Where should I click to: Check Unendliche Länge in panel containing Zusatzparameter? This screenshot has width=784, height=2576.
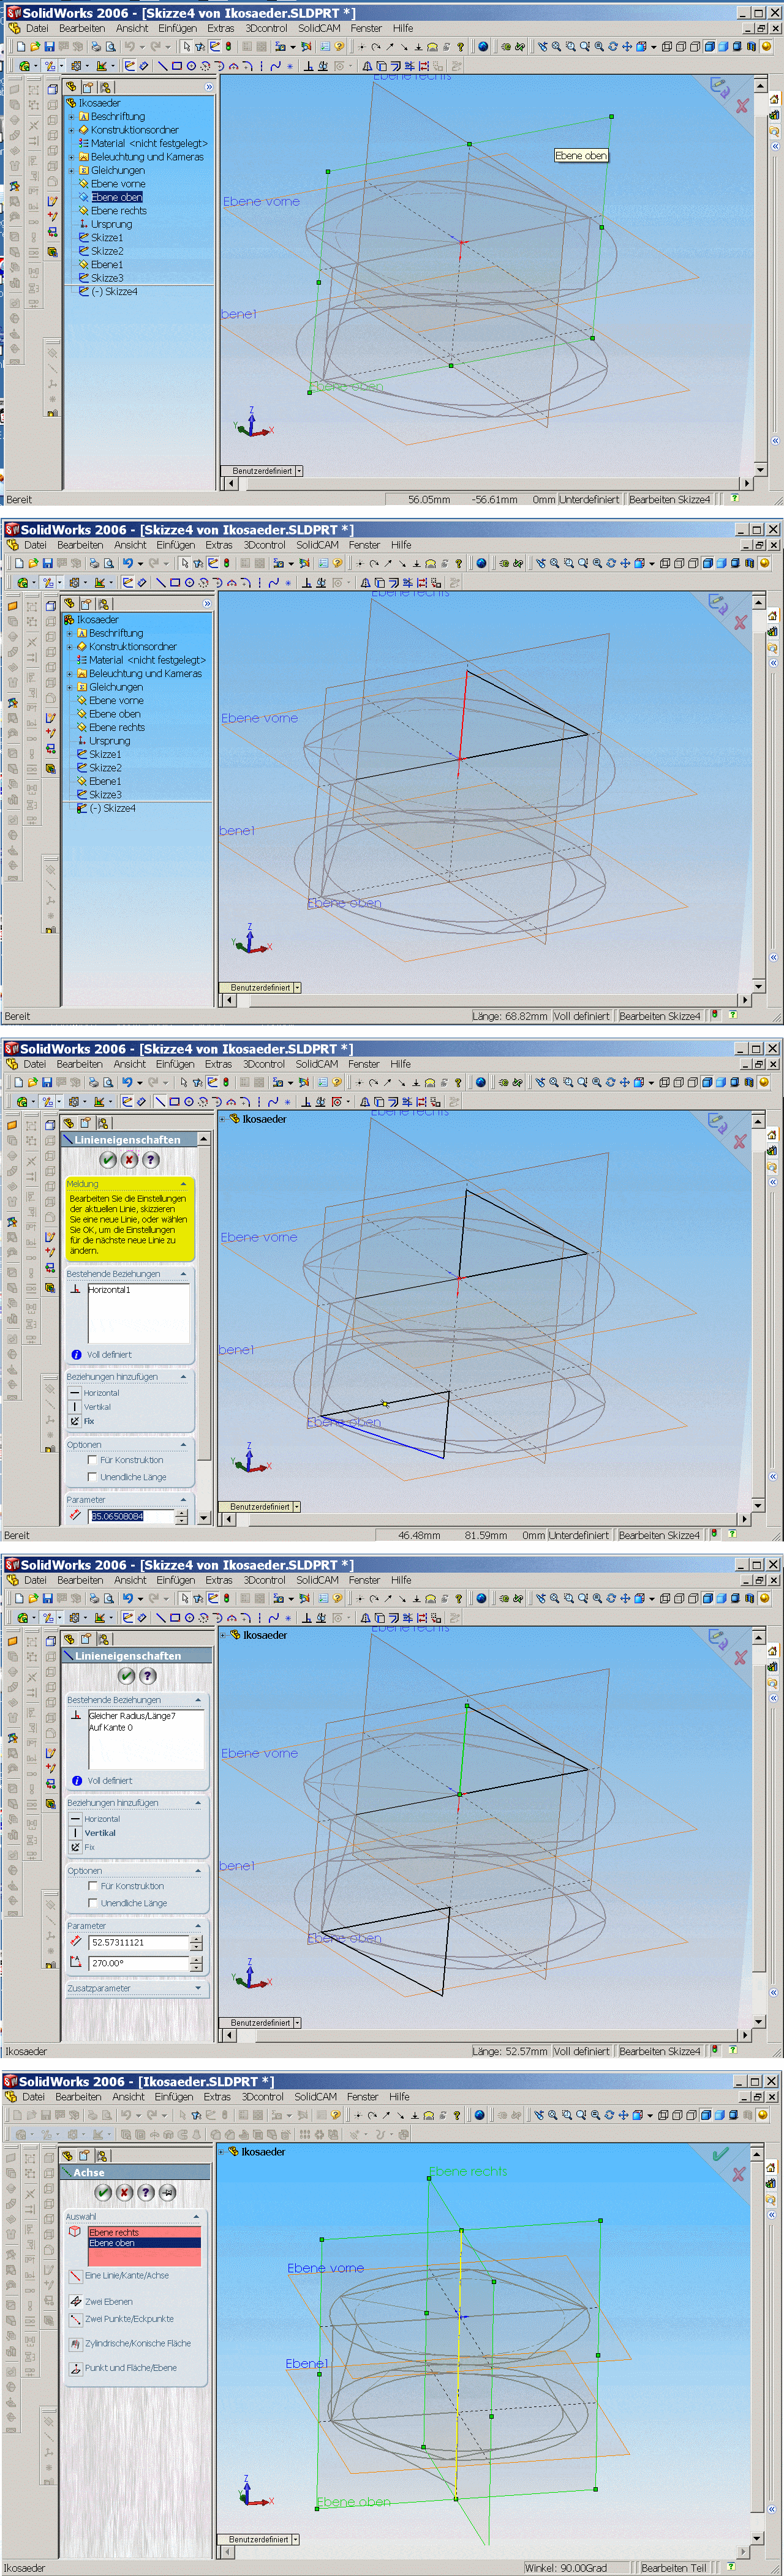(x=92, y=1902)
